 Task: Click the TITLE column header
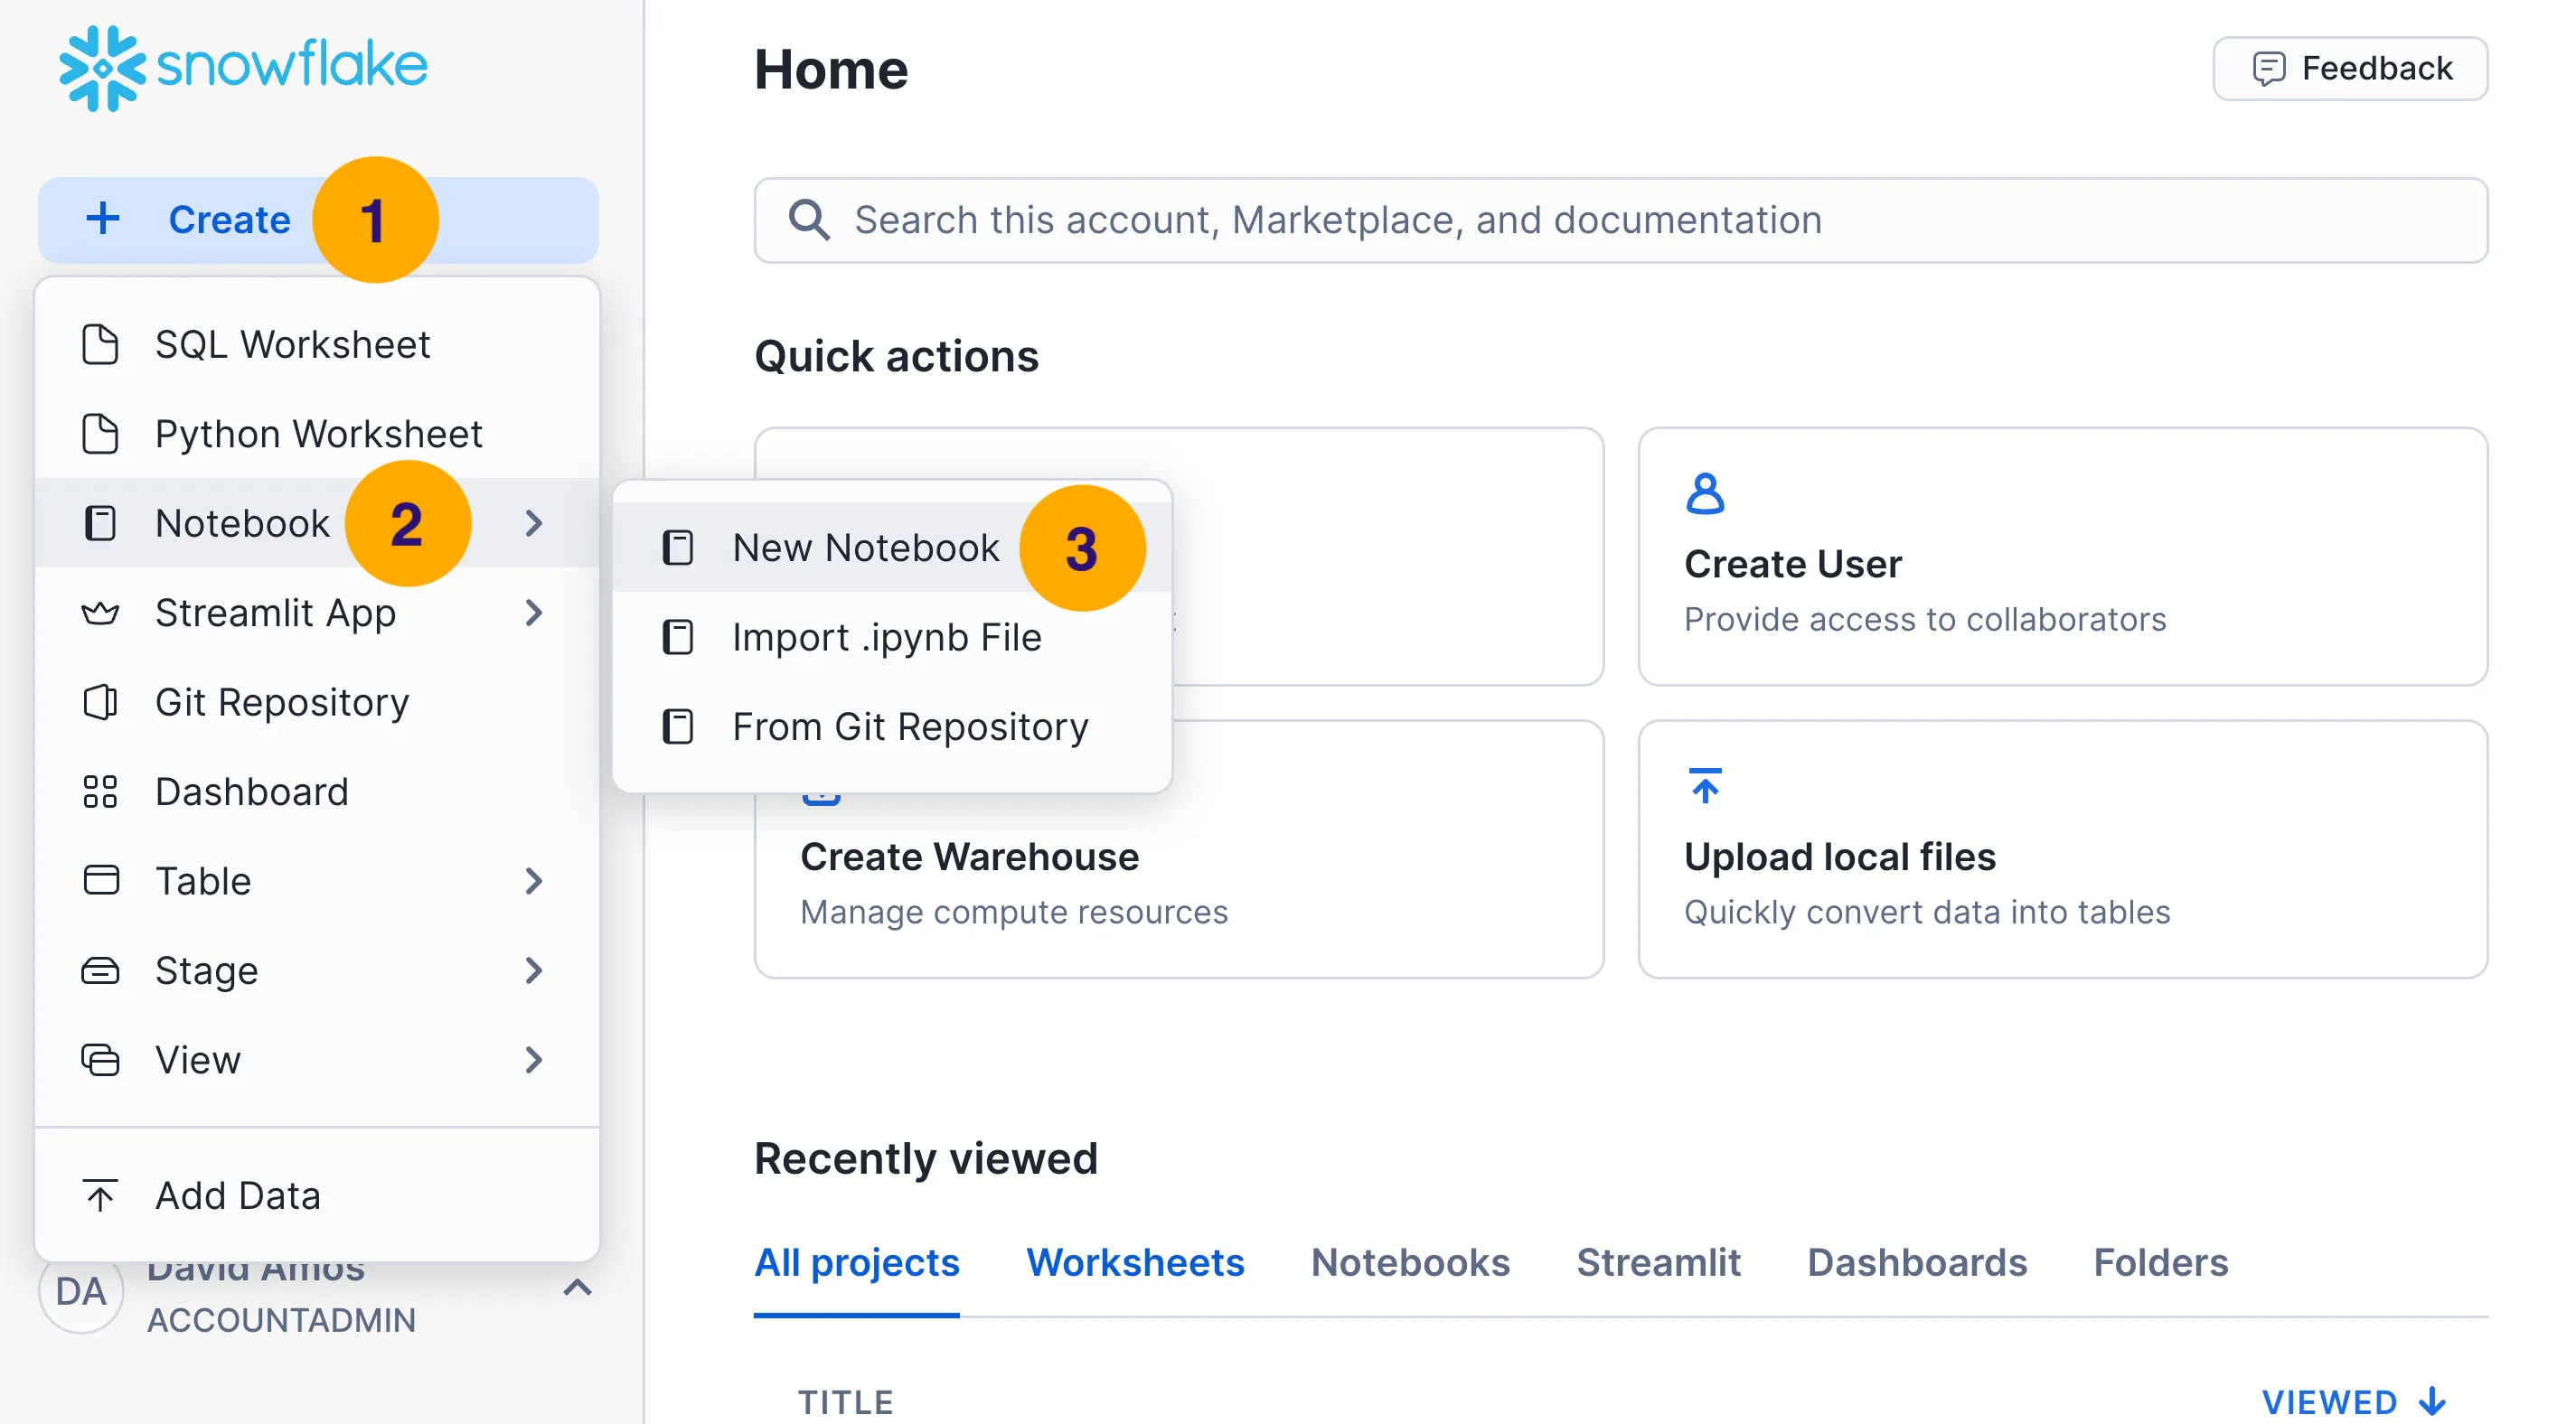[845, 1401]
